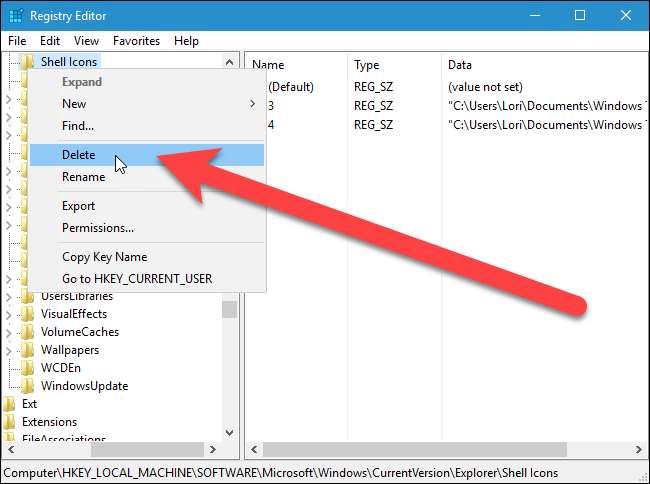Viewport: 650px width, 484px height.
Task: Select the WindowsUpdate key
Action: 84,386
